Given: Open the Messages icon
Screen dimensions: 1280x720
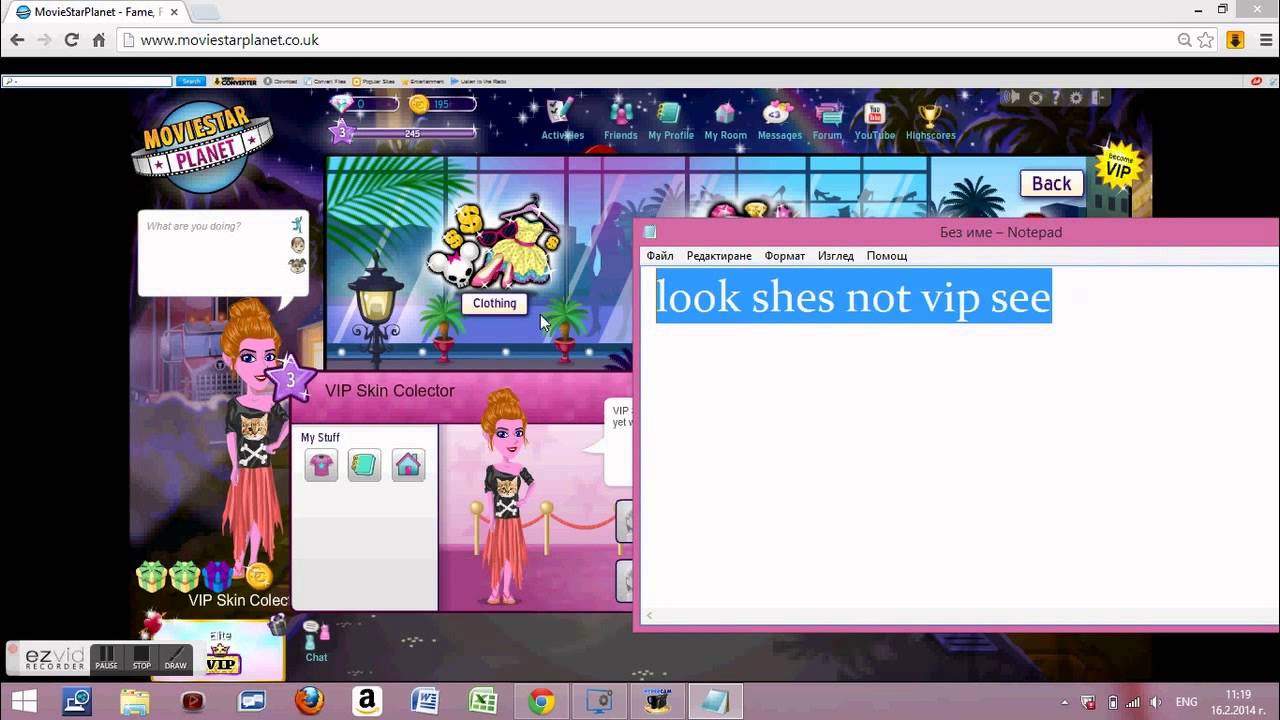Looking at the screenshot, I should click(779, 119).
